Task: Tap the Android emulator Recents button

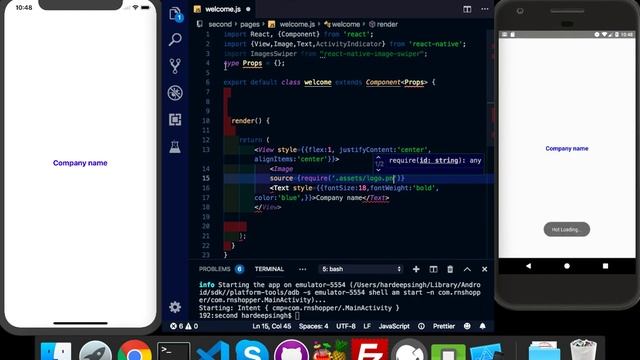Action: (x=605, y=266)
